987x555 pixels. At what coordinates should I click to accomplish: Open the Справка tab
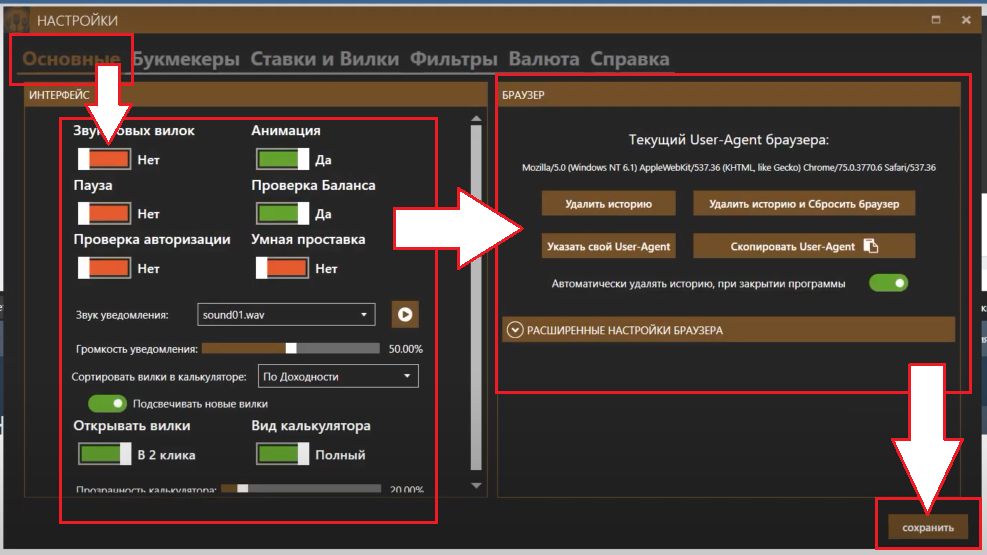[x=629, y=59]
